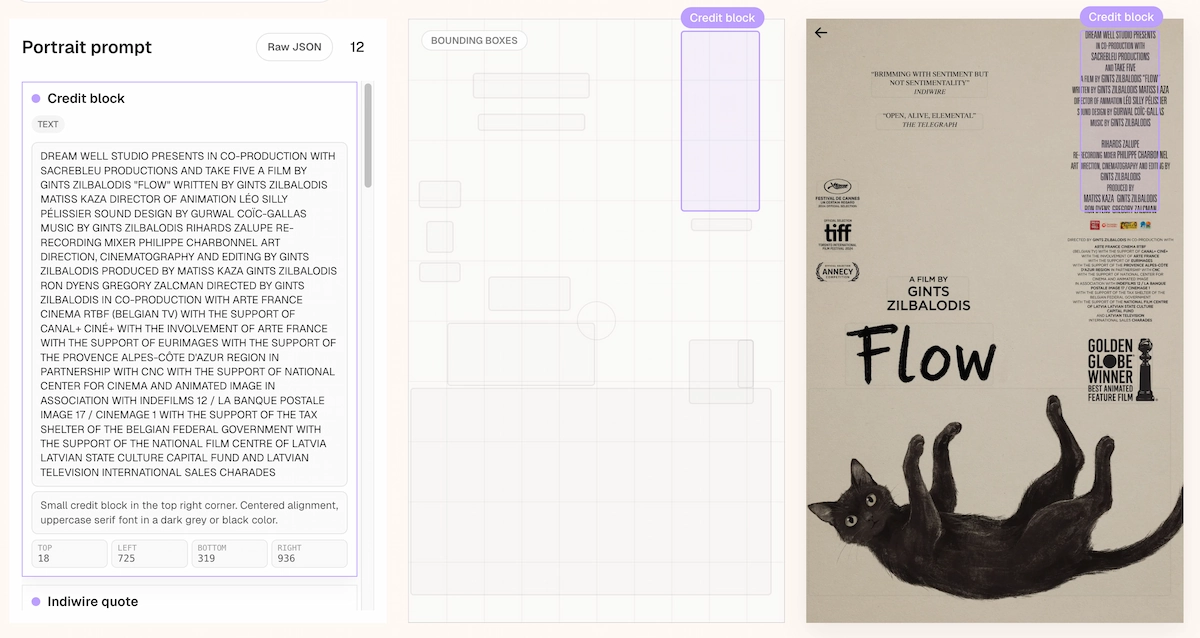The height and width of the screenshot is (638, 1200).
Task: Click the element count 12
Action: 357,47
